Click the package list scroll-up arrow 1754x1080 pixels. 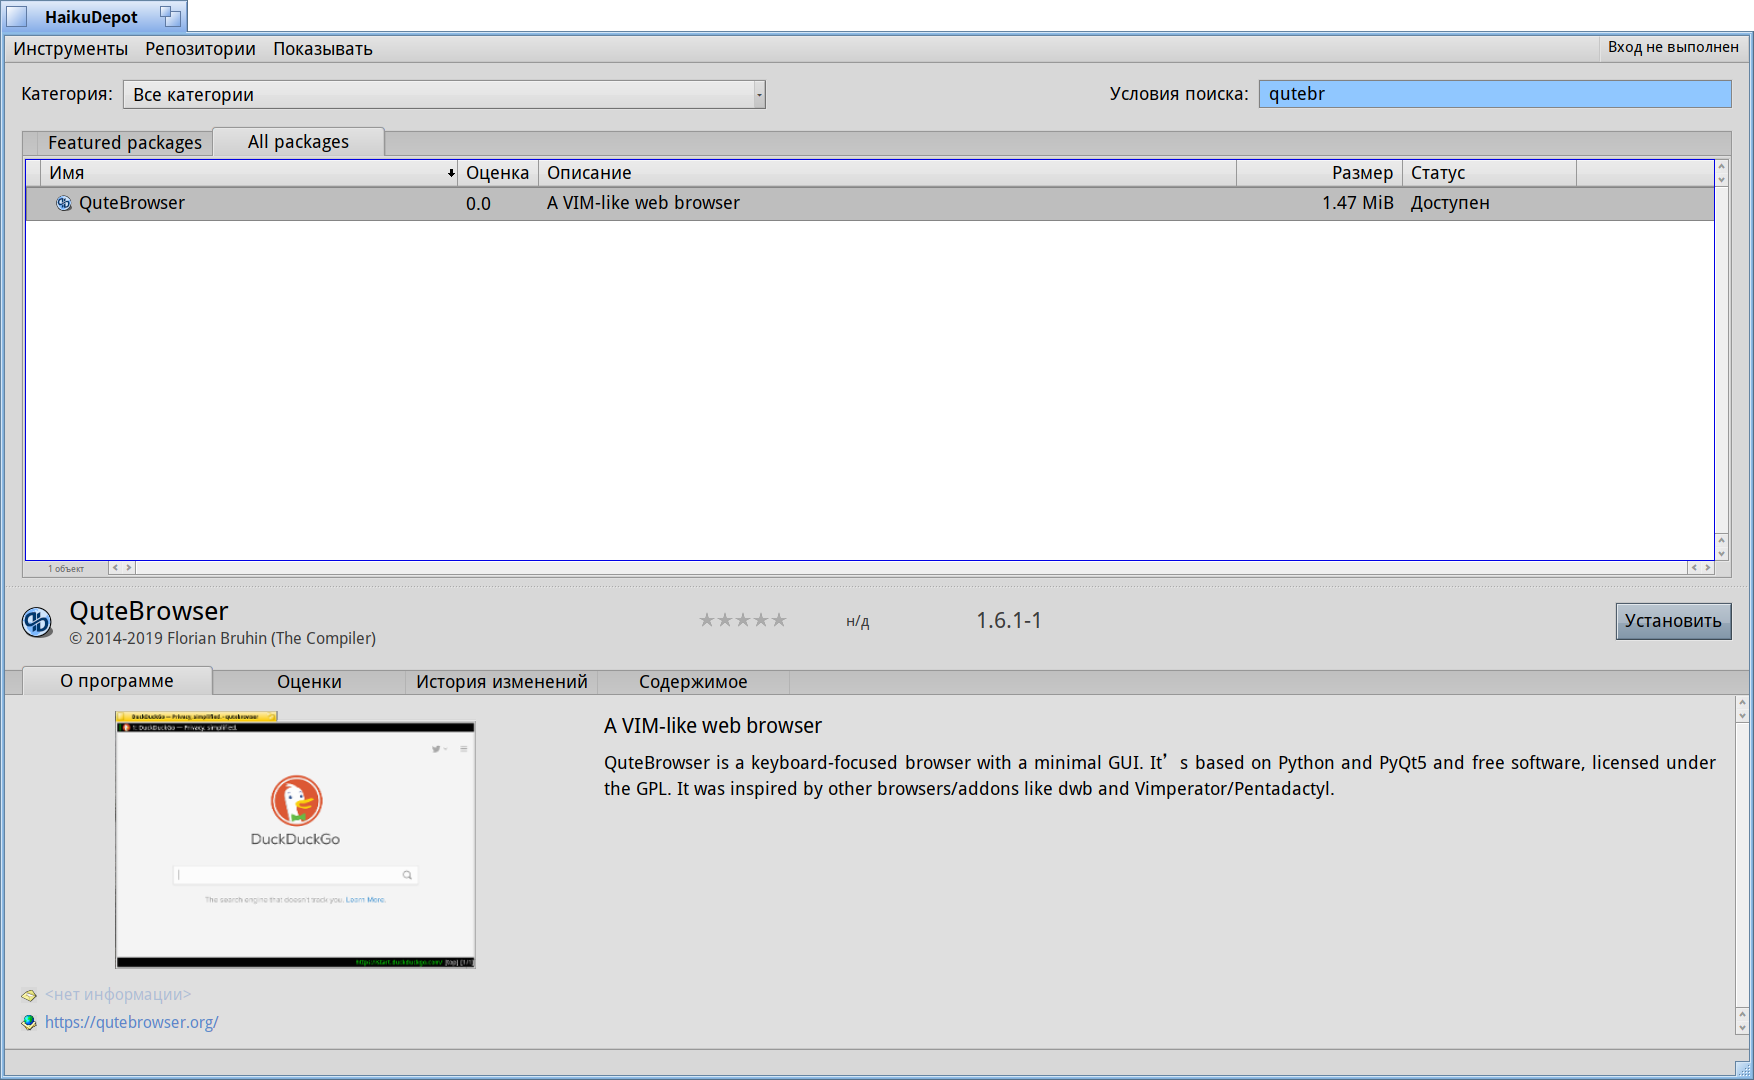[x=1721, y=167]
